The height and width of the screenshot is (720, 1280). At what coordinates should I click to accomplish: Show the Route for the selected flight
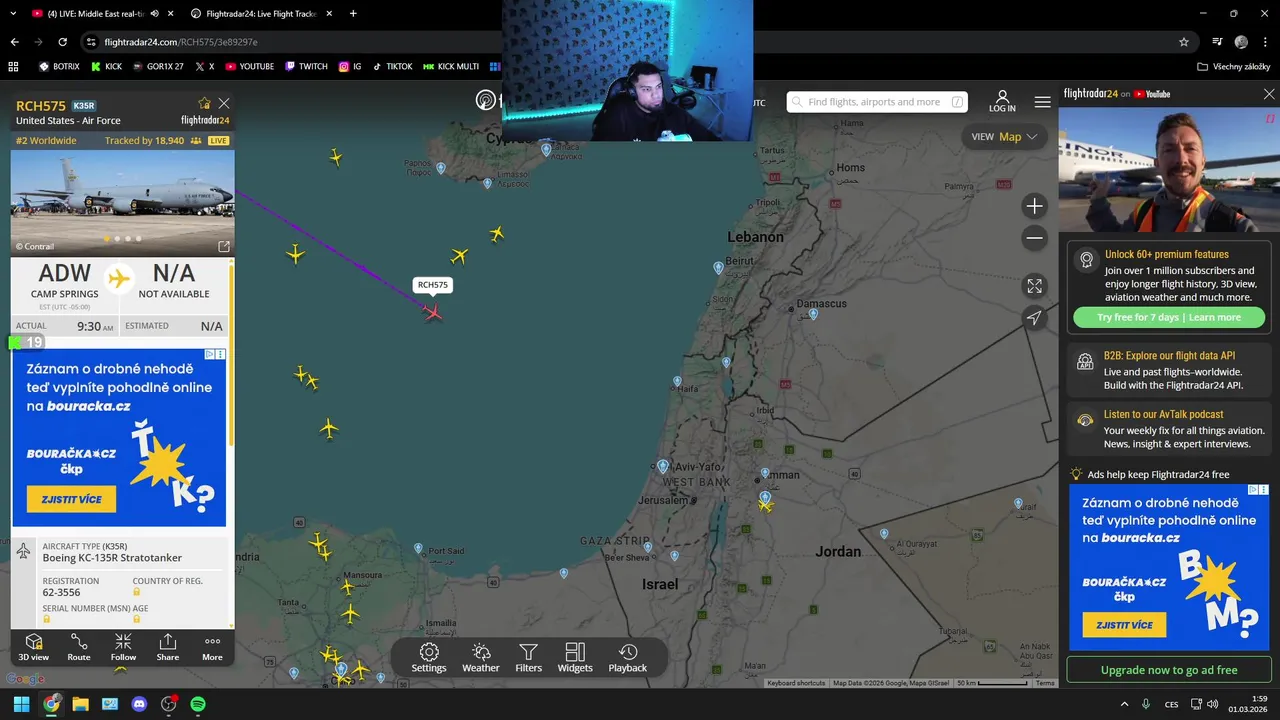coord(79,647)
